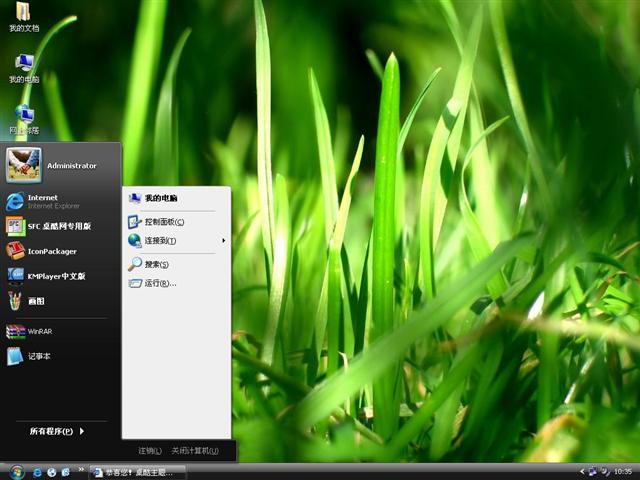Click the 记事本 notepad icon
640x480 pixels.
(15, 356)
